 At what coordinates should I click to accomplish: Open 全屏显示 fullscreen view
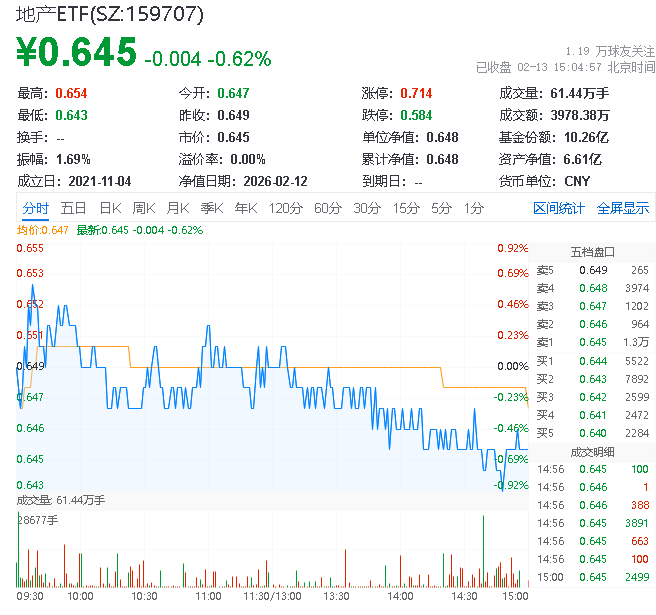pyautogui.click(x=622, y=208)
